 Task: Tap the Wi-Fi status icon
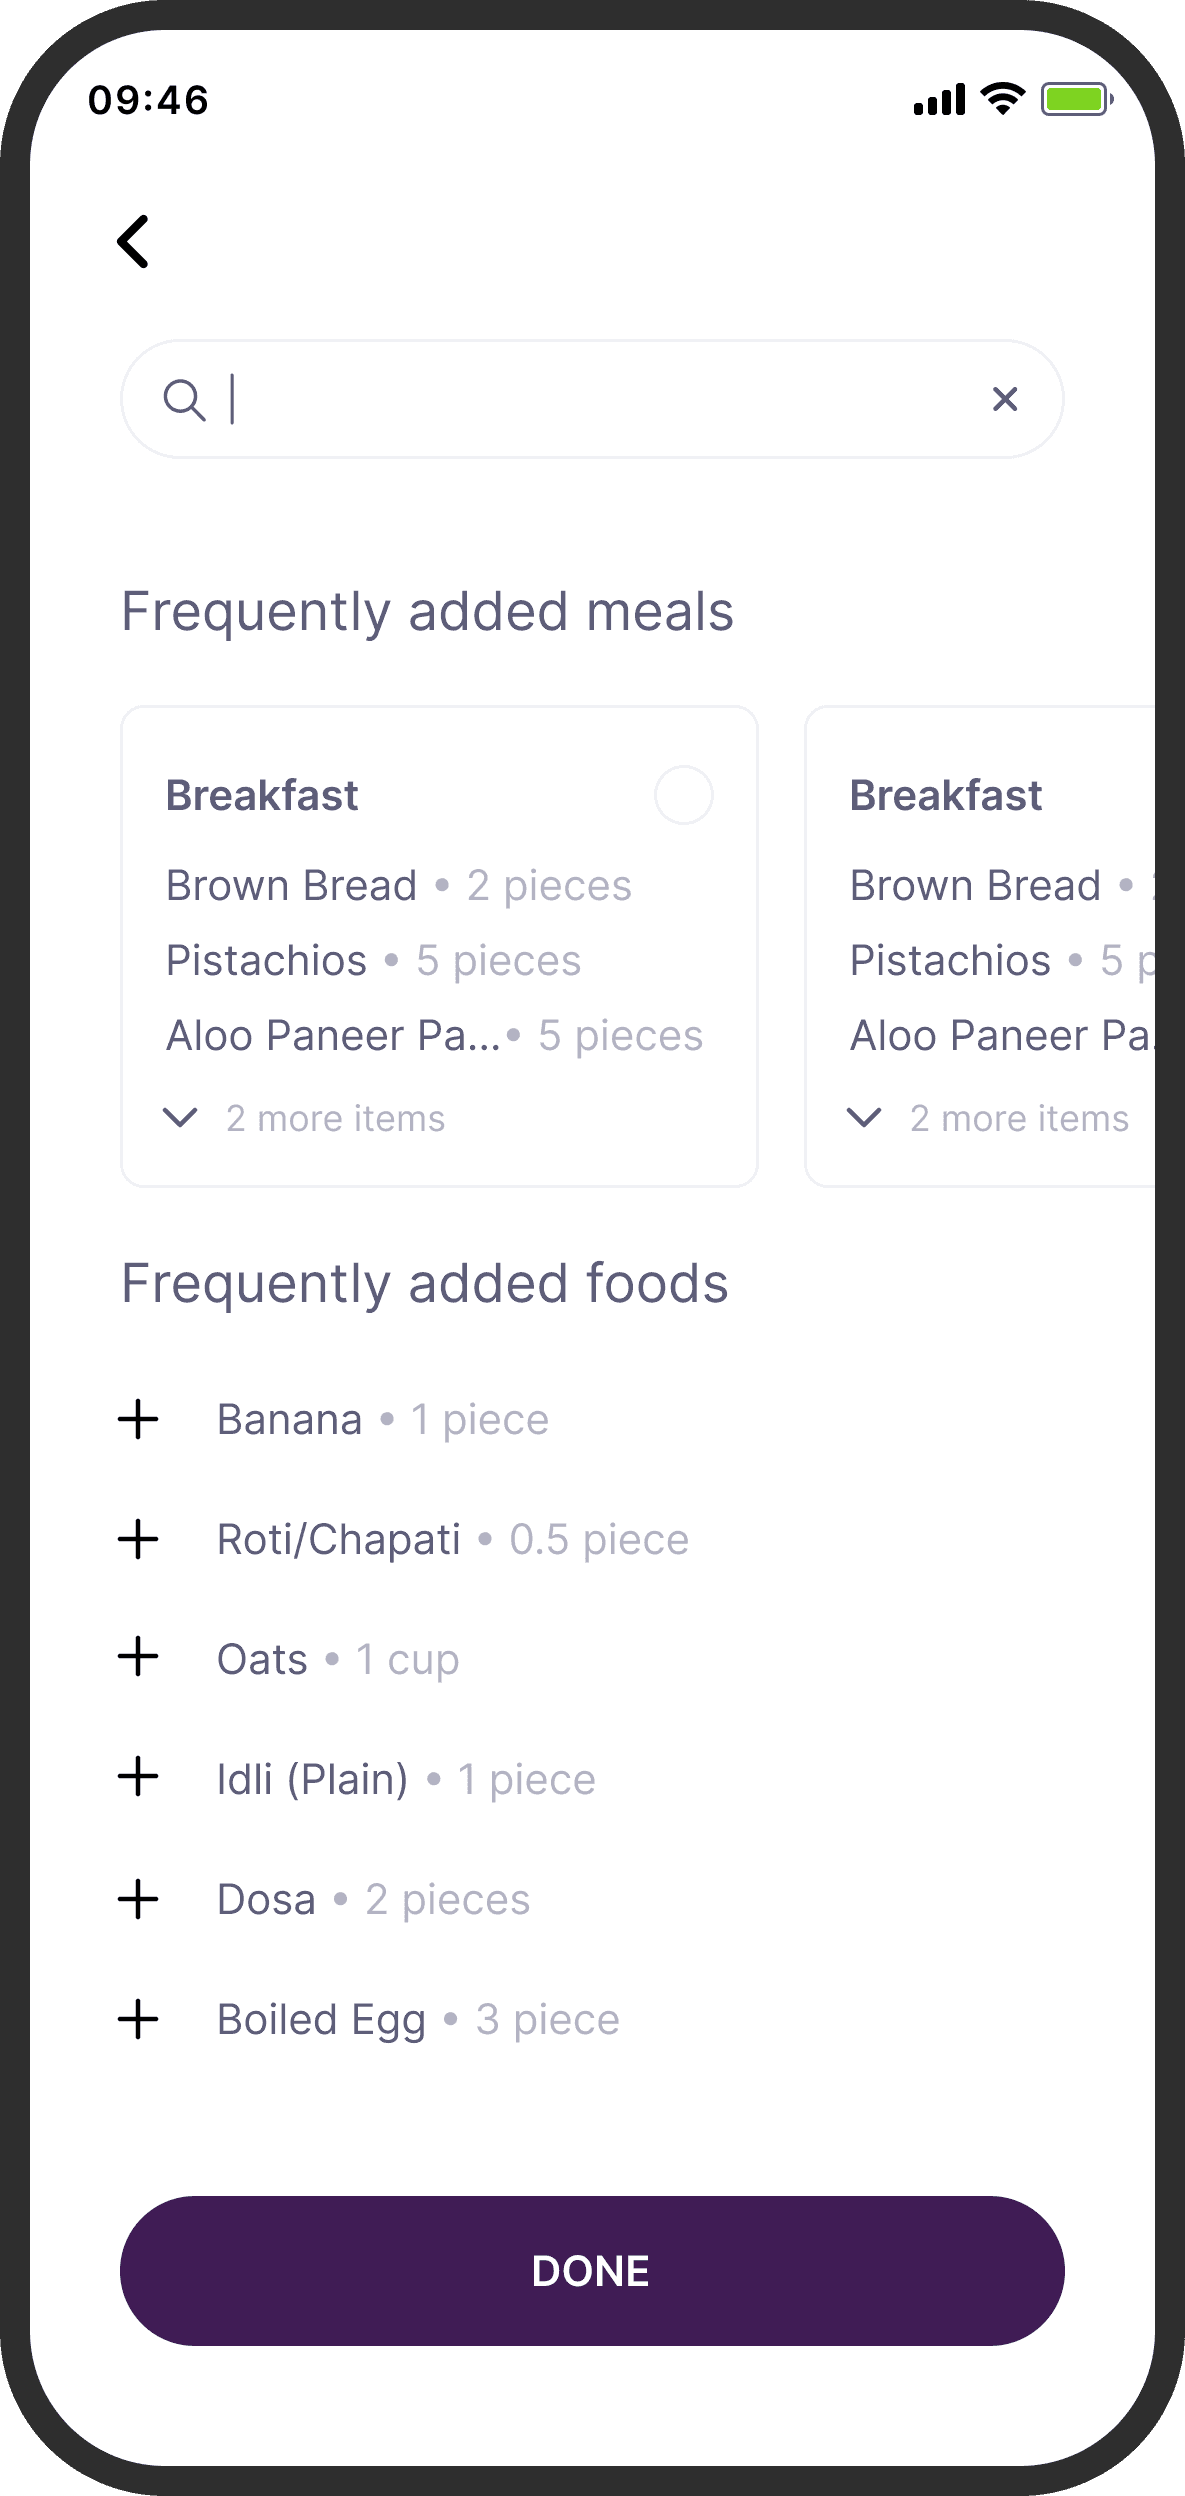(1002, 99)
